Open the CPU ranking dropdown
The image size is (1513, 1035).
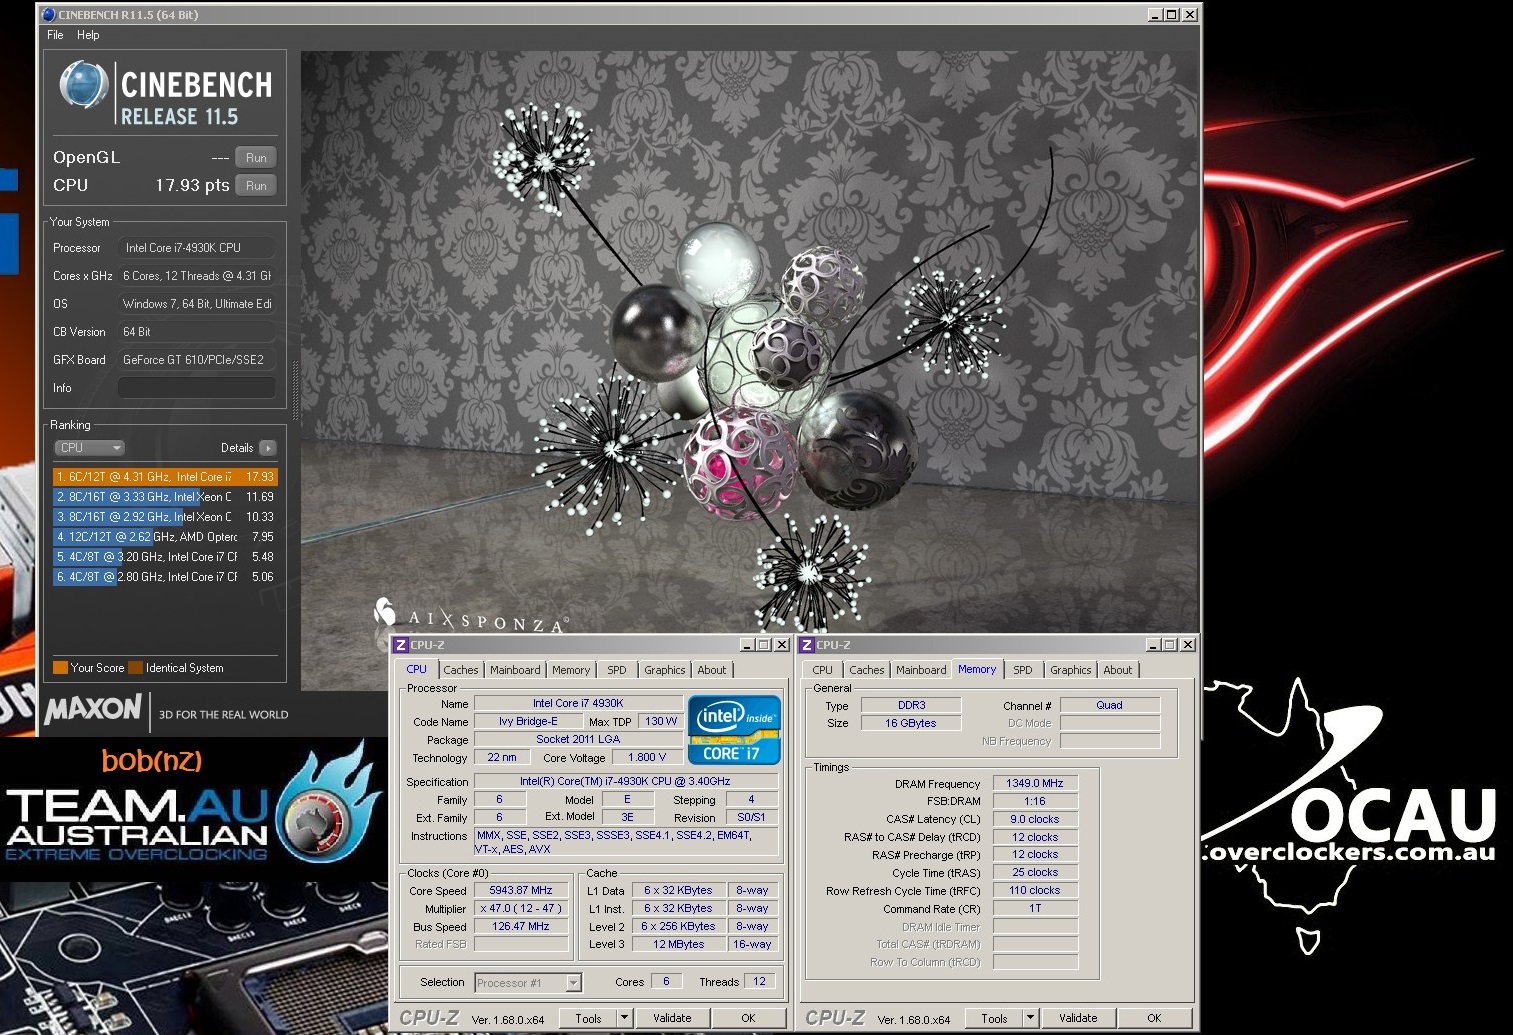[x=89, y=448]
